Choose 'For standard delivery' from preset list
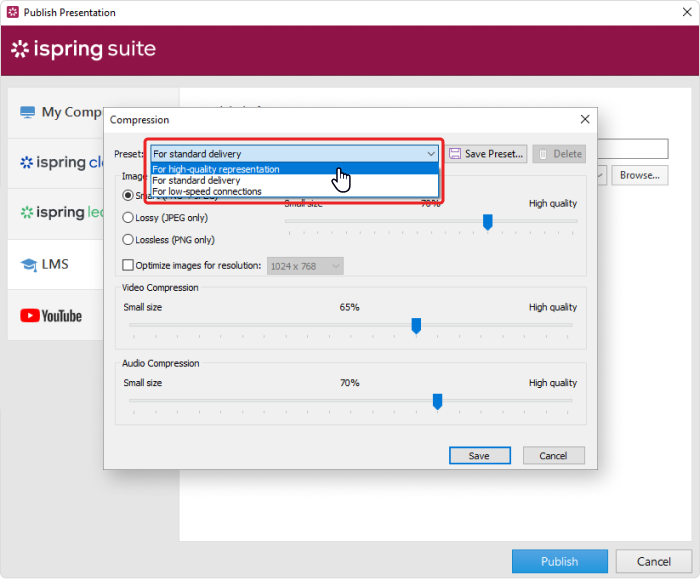Image resolution: width=700 pixels, height=579 pixels. pos(295,180)
